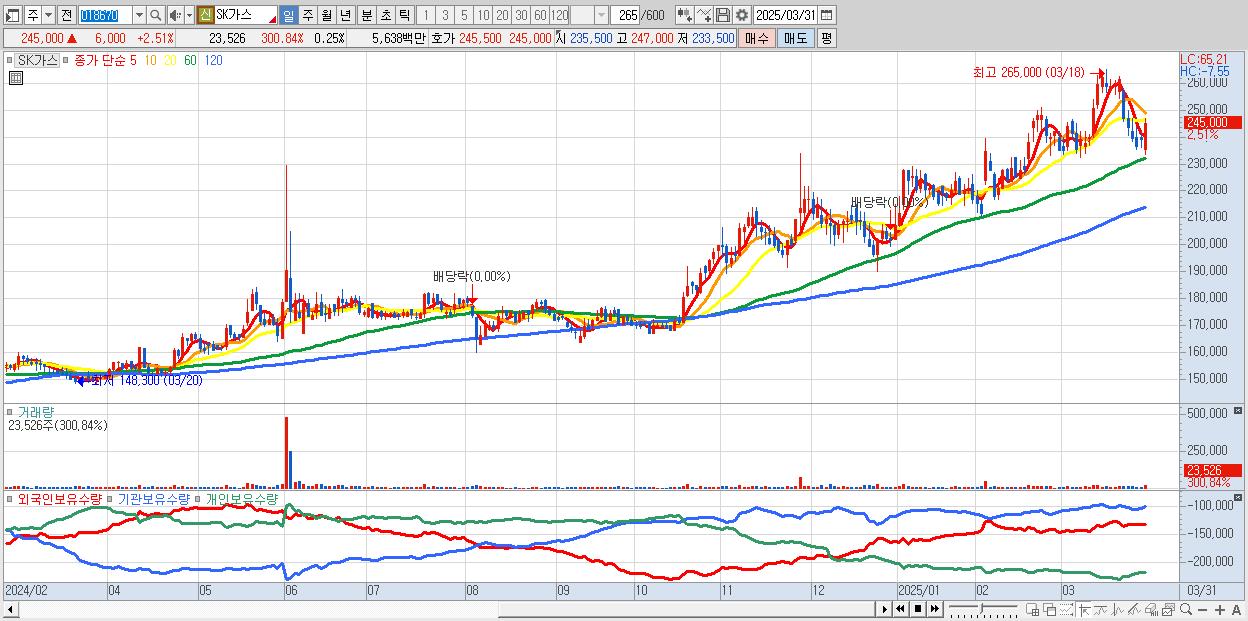Open chart settings gear icon
The image size is (1248, 621).
click(741, 15)
